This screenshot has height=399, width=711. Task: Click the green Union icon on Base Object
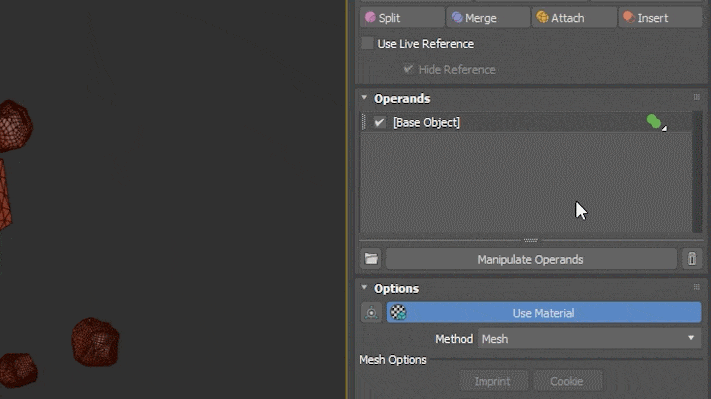654,122
